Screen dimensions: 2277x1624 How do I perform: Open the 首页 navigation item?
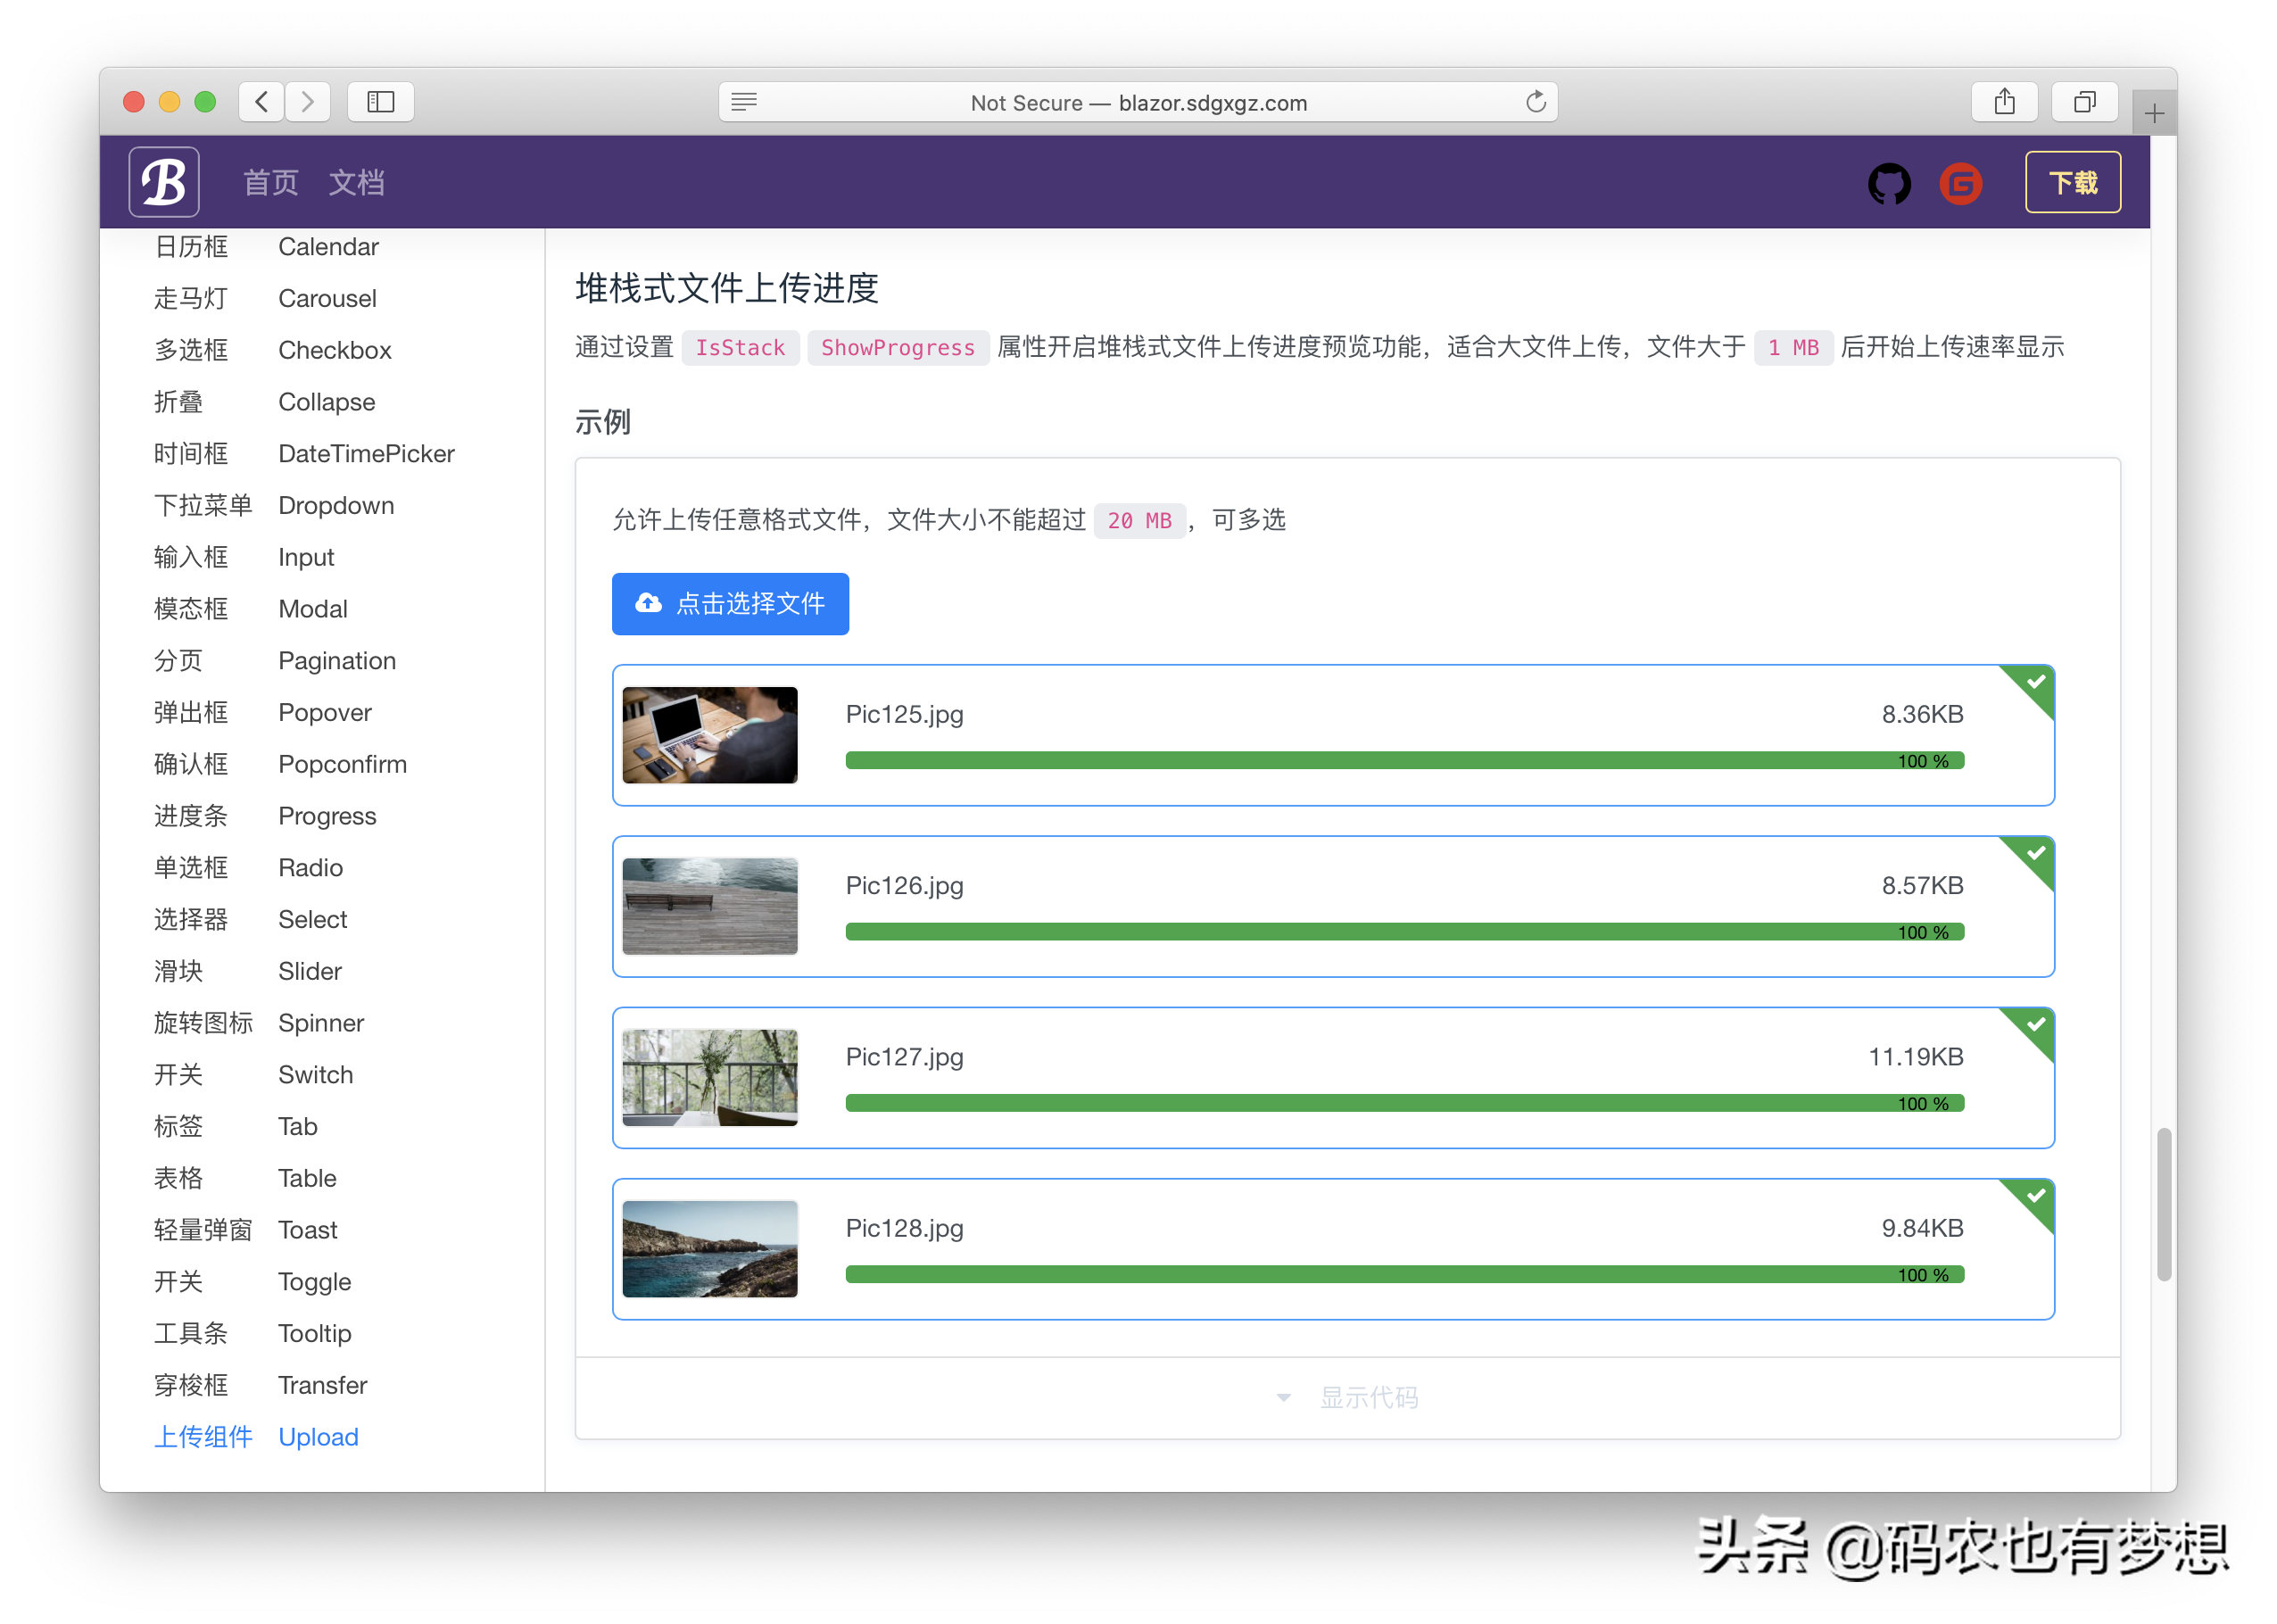coord(271,183)
